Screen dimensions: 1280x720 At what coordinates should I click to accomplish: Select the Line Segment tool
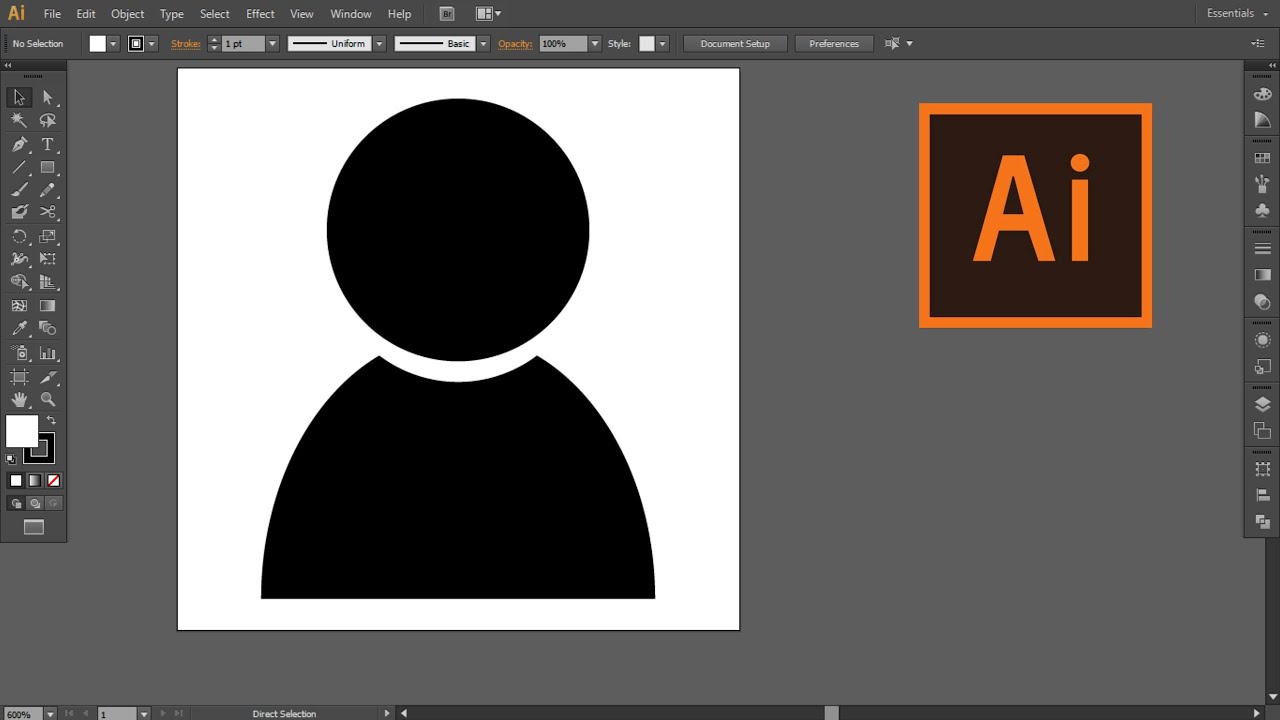tap(19, 167)
